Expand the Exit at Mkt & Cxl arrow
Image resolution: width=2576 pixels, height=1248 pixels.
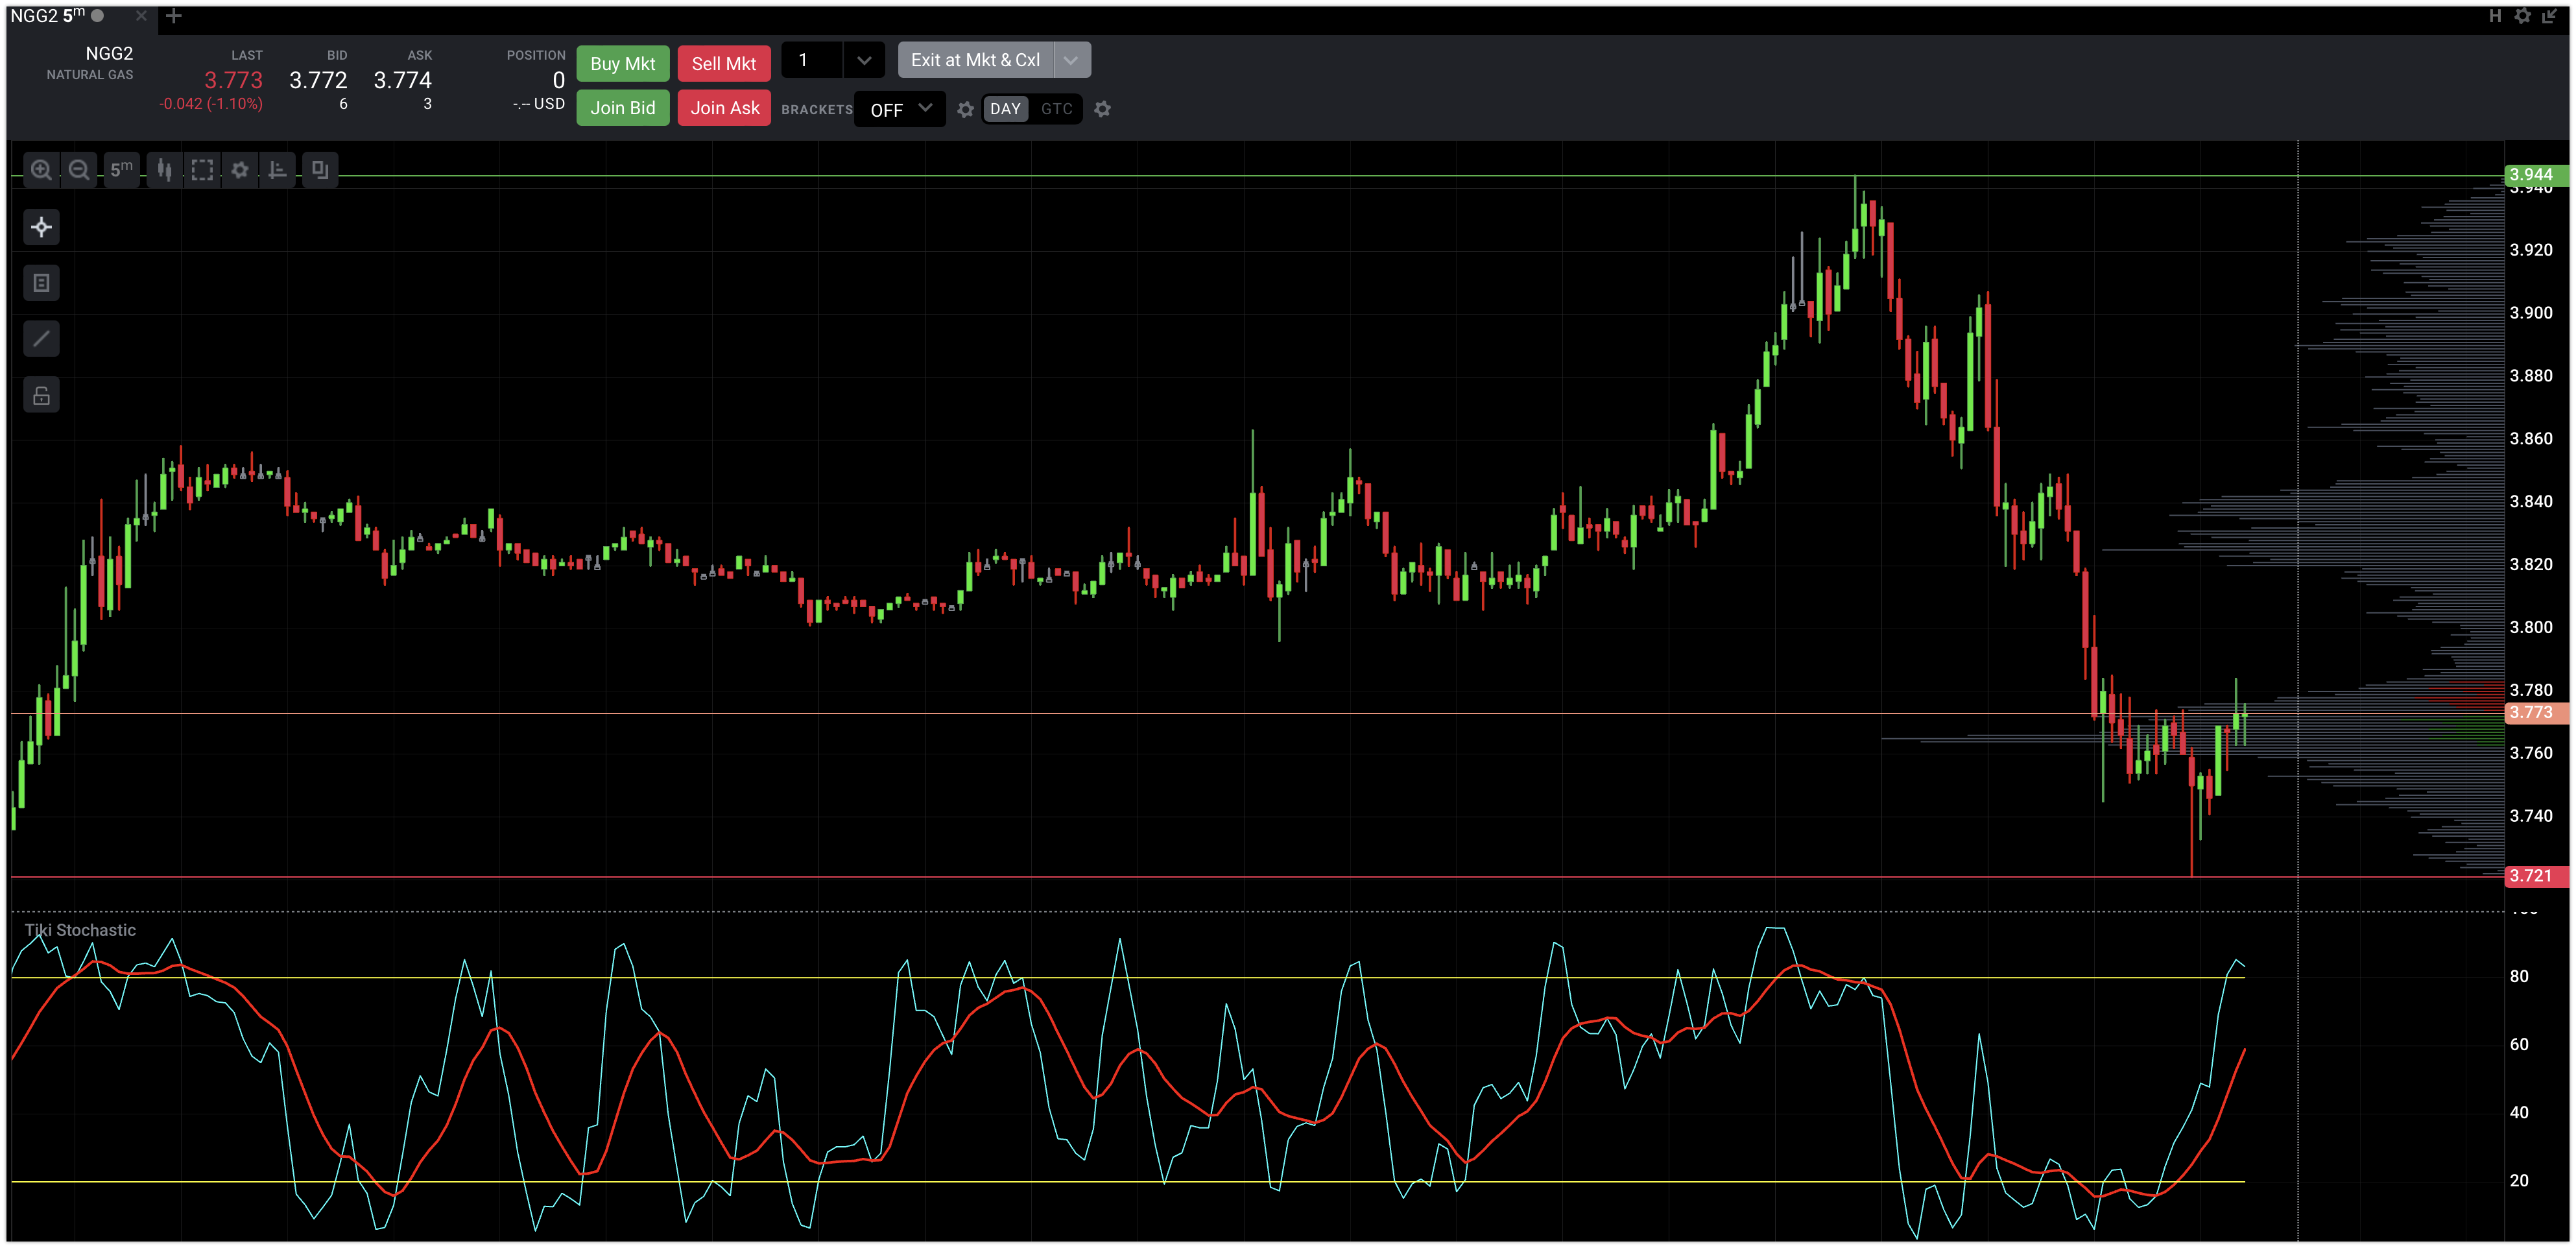[1071, 60]
